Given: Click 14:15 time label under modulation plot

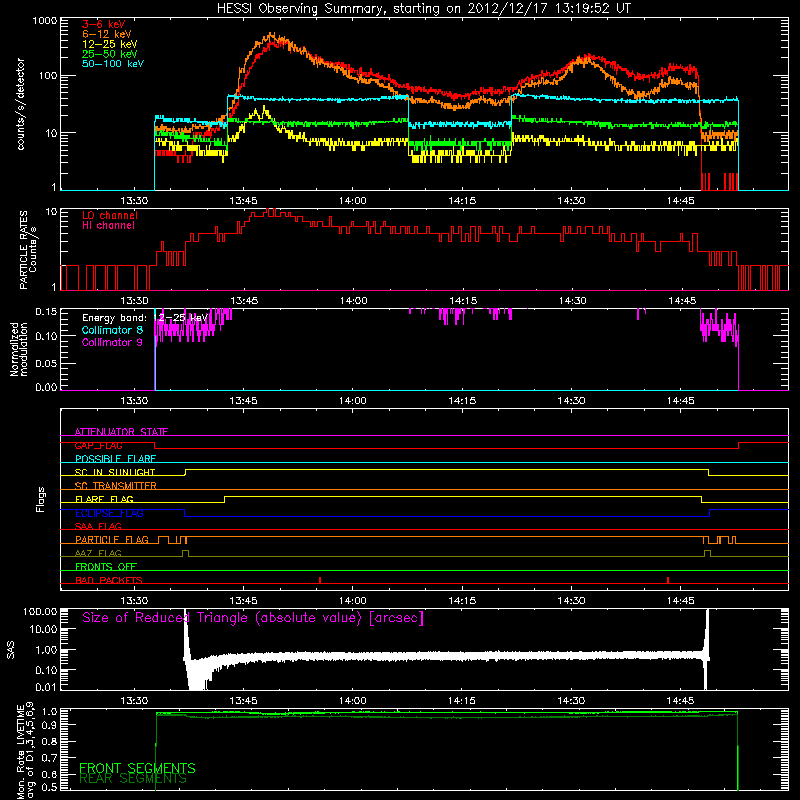Looking at the screenshot, I should 462,401.
